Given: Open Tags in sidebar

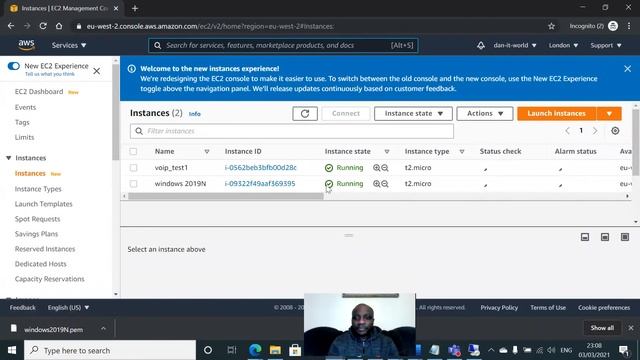Looking at the screenshot, I should (x=22, y=122).
